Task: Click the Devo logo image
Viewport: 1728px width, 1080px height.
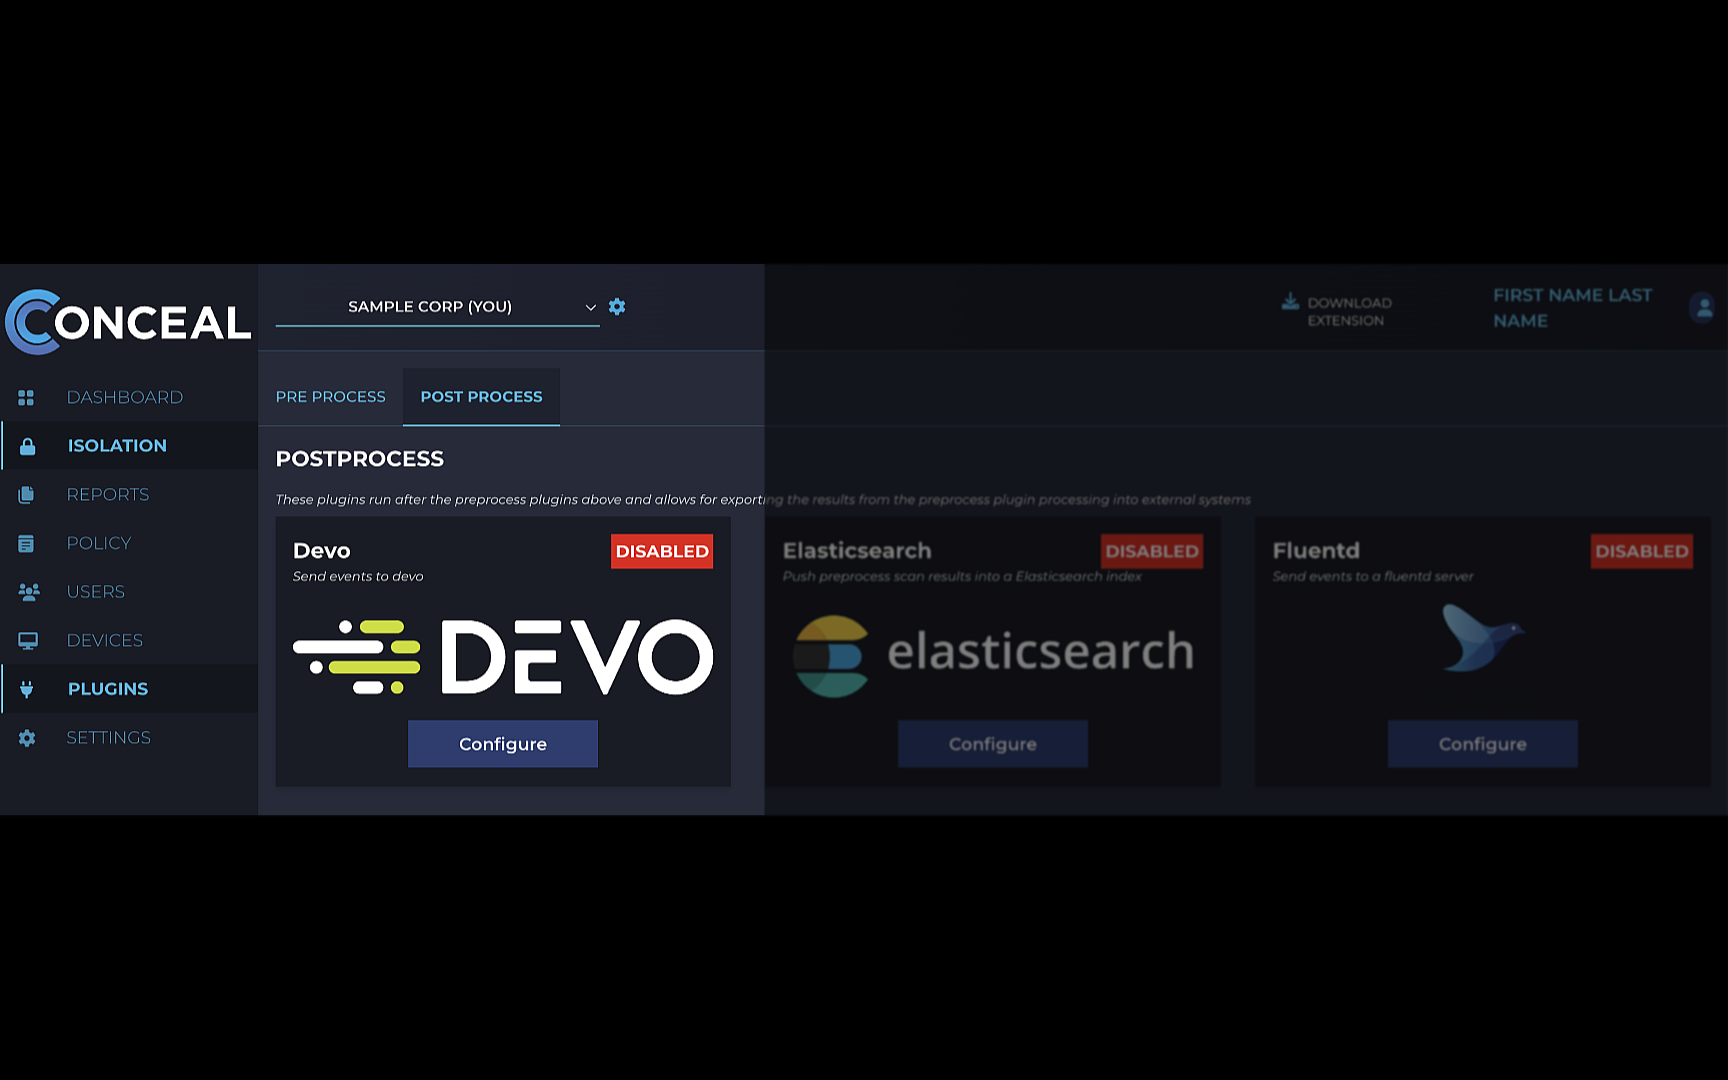Action: click(x=503, y=657)
